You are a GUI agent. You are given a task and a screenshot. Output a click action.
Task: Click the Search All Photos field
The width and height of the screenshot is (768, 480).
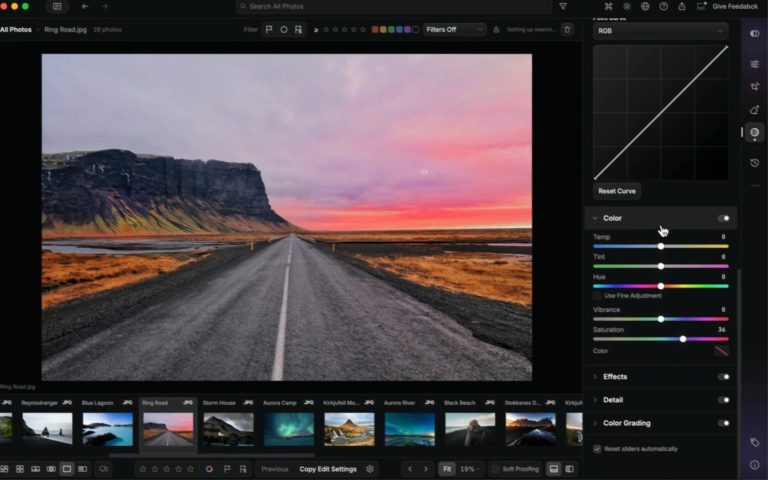pos(394,6)
